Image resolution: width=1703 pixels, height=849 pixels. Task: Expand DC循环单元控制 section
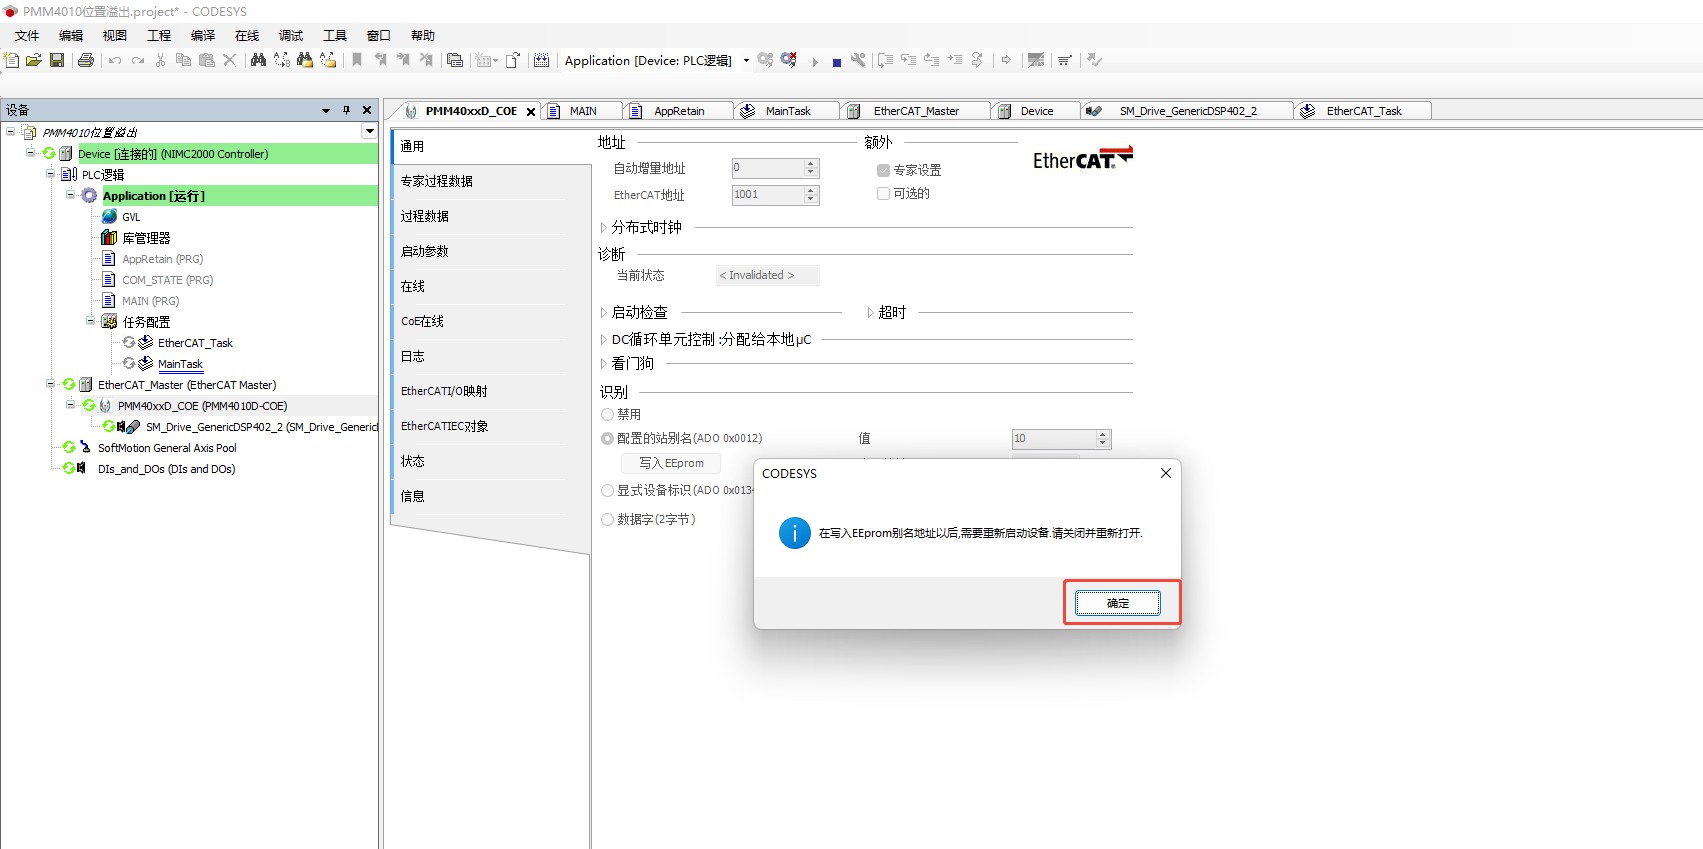(603, 339)
